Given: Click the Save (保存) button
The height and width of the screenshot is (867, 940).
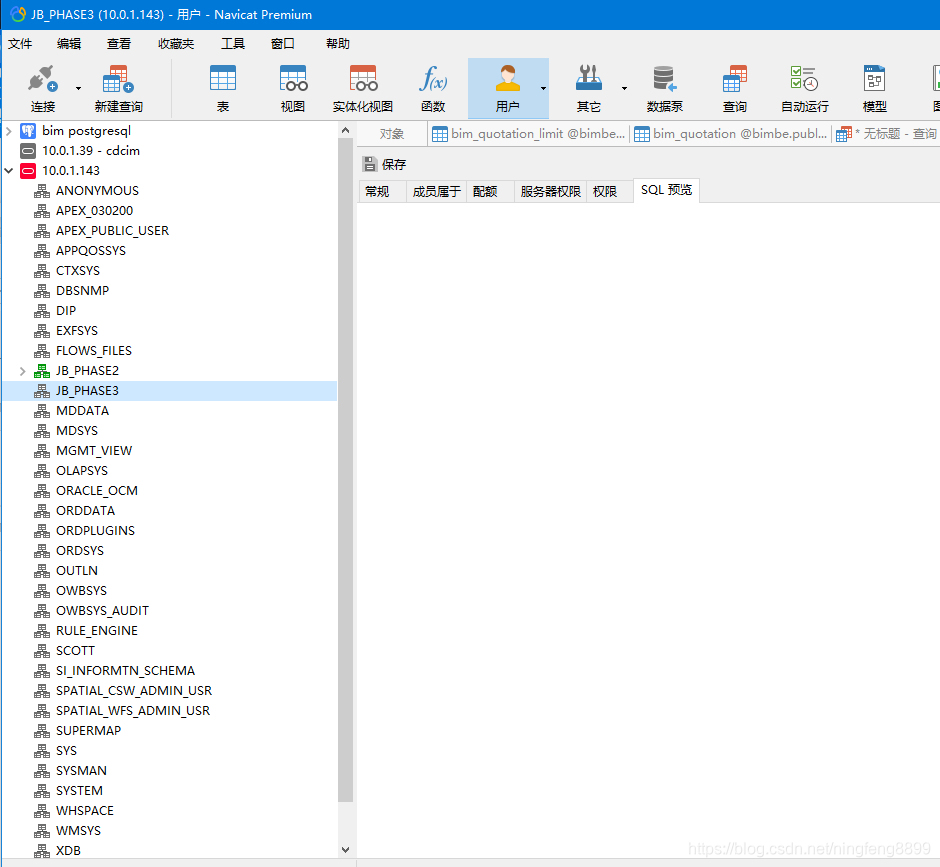Looking at the screenshot, I should pos(384,164).
